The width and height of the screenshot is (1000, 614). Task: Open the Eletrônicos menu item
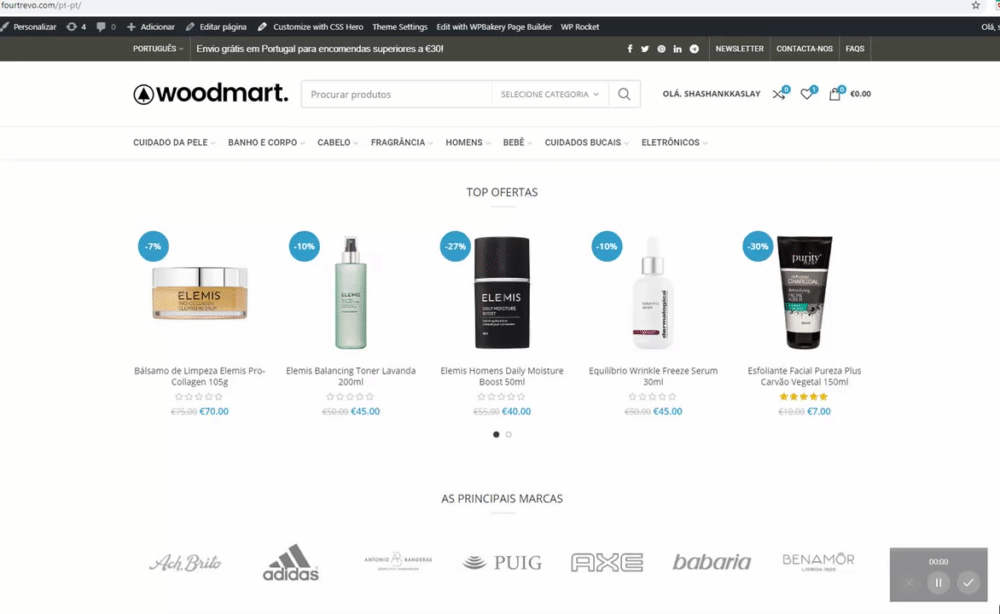coord(674,142)
